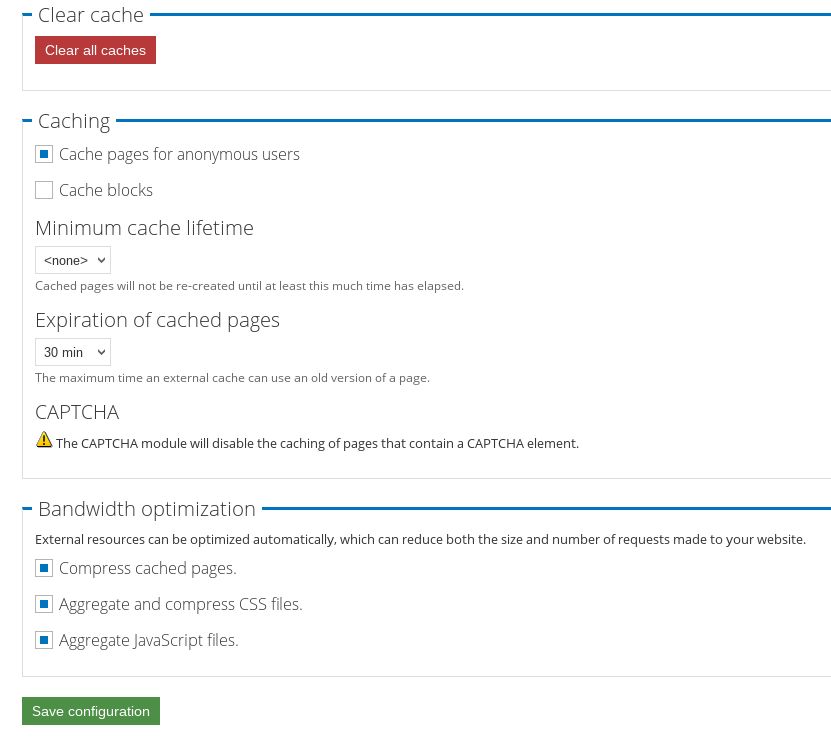Image resolution: width=831 pixels, height=737 pixels.
Task: Click the 'maximum time an external cache' description
Action: point(233,378)
